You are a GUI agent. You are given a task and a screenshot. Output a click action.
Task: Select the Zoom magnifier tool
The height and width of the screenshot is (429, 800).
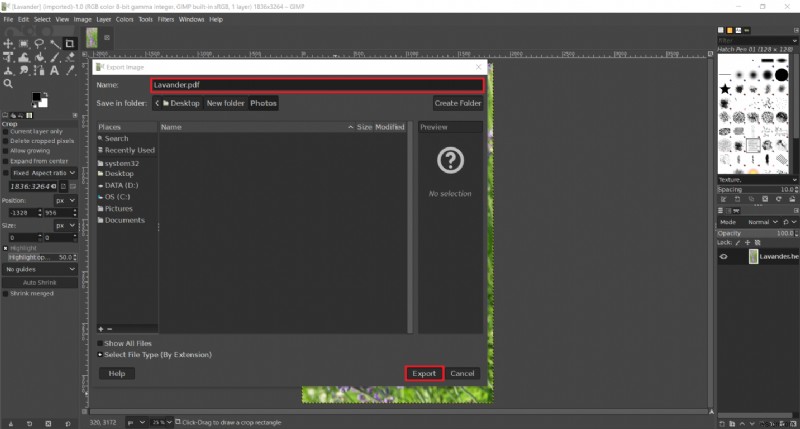[x=9, y=83]
